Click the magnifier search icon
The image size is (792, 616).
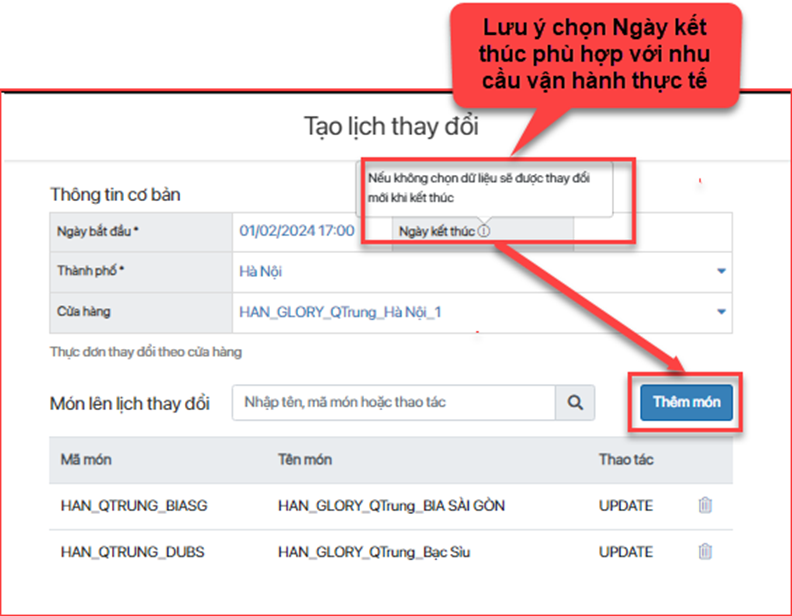(575, 403)
